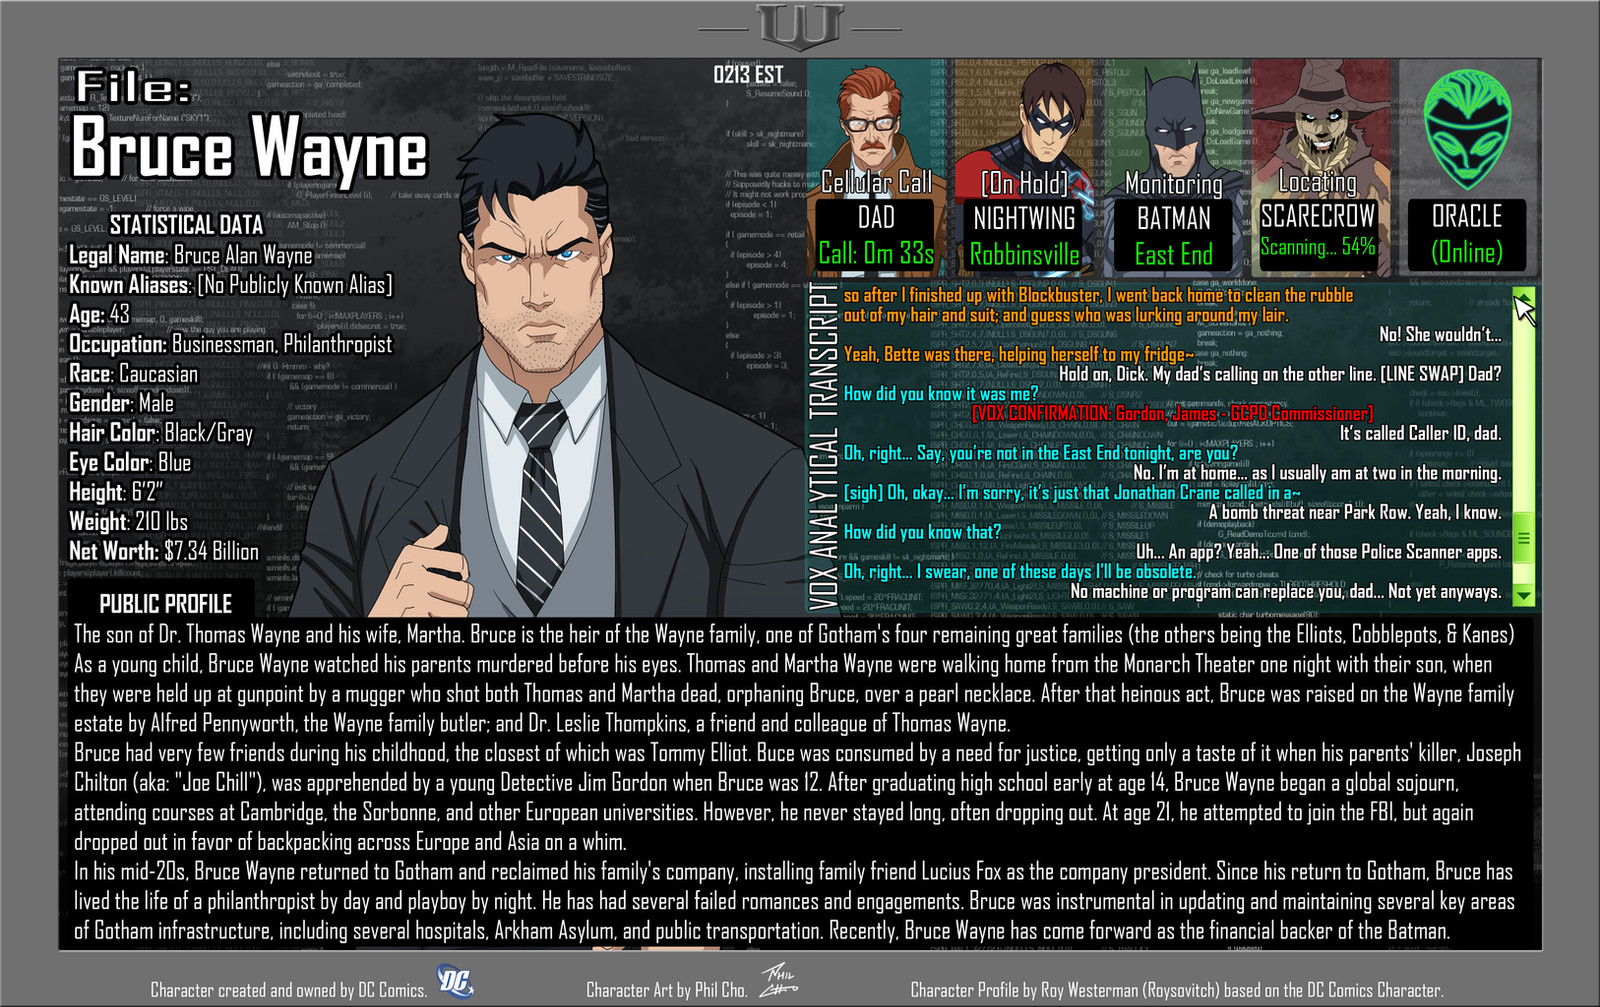Click 'Character Profile by Roy Westerman' credit
Viewport: 1600px width, 1007px height.
click(x=1177, y=990)
